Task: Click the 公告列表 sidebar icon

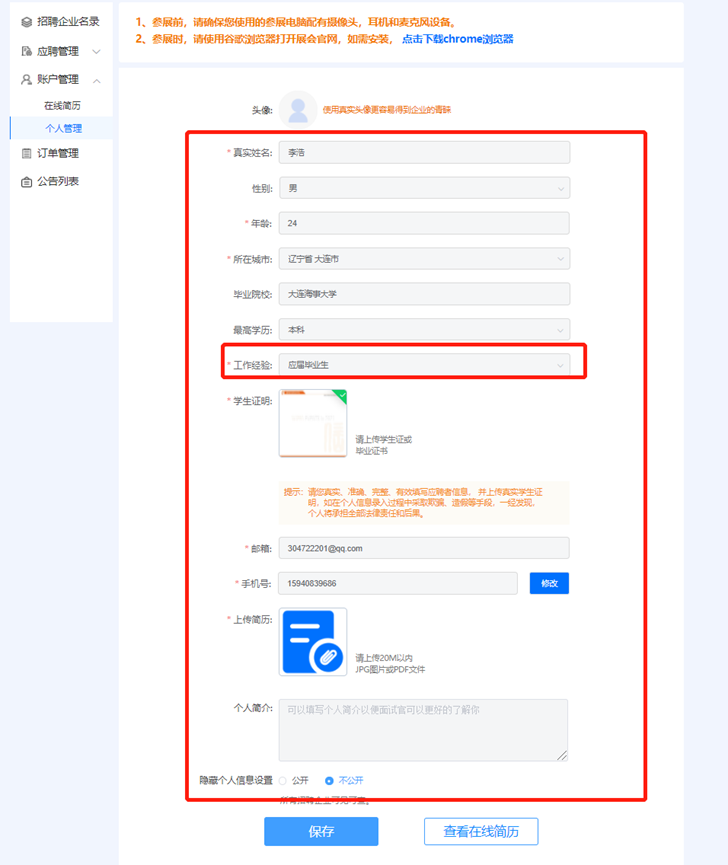Action: coord(26,181)
